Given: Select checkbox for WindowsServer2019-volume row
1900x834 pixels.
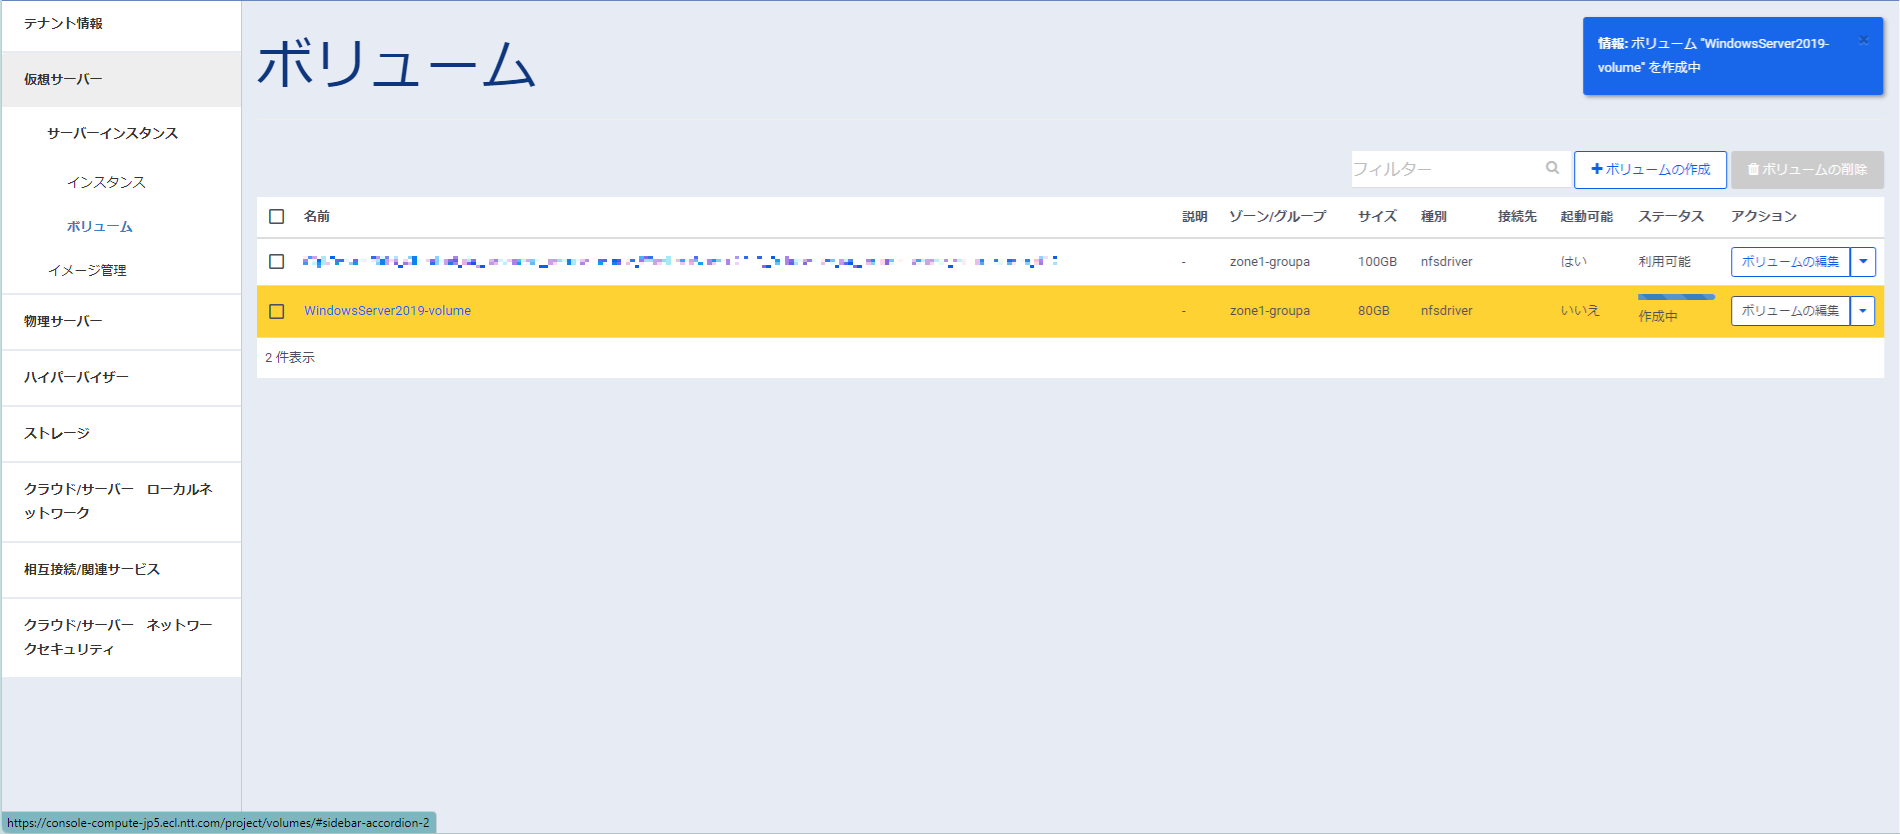Looking at the screenshot, I should [277, 311].
